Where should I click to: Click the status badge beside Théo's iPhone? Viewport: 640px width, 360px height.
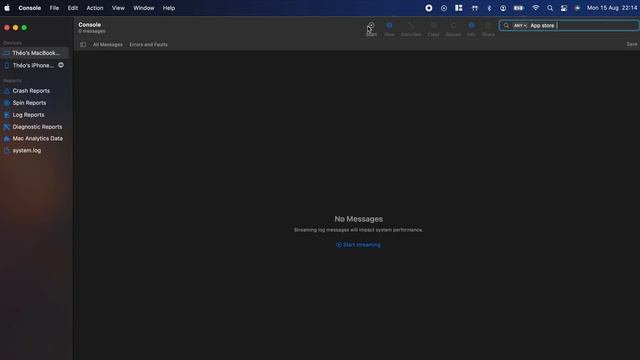coord(61,65)
